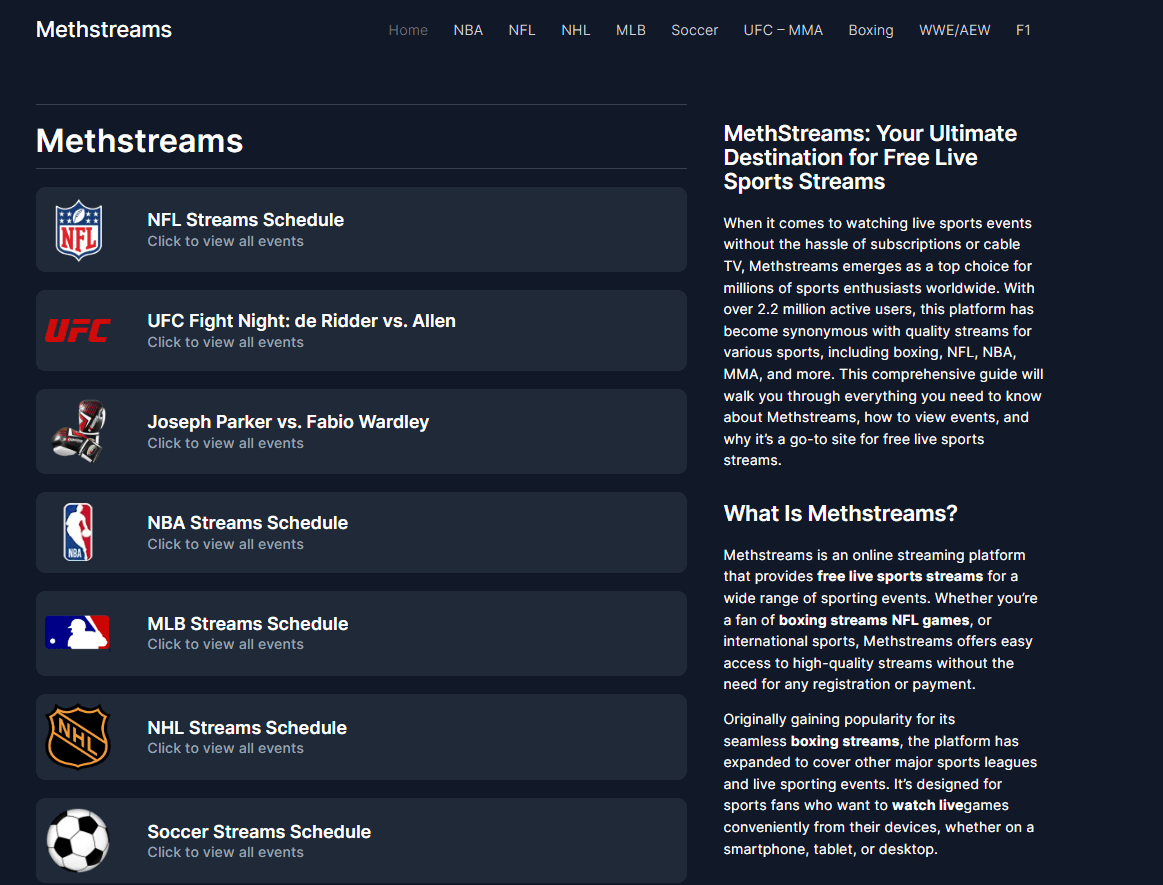
Task: Open the Methstreams site logo in header
Action: coord(104,30)
